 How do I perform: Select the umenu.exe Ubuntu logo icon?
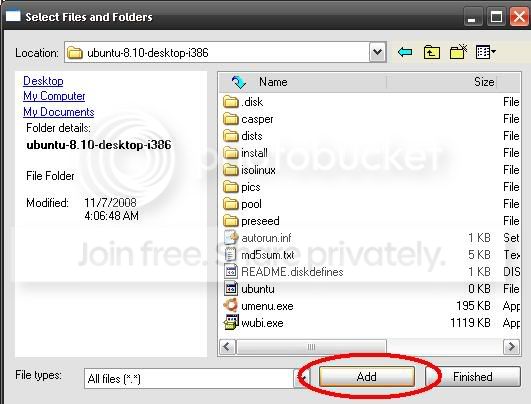(231, 305)
